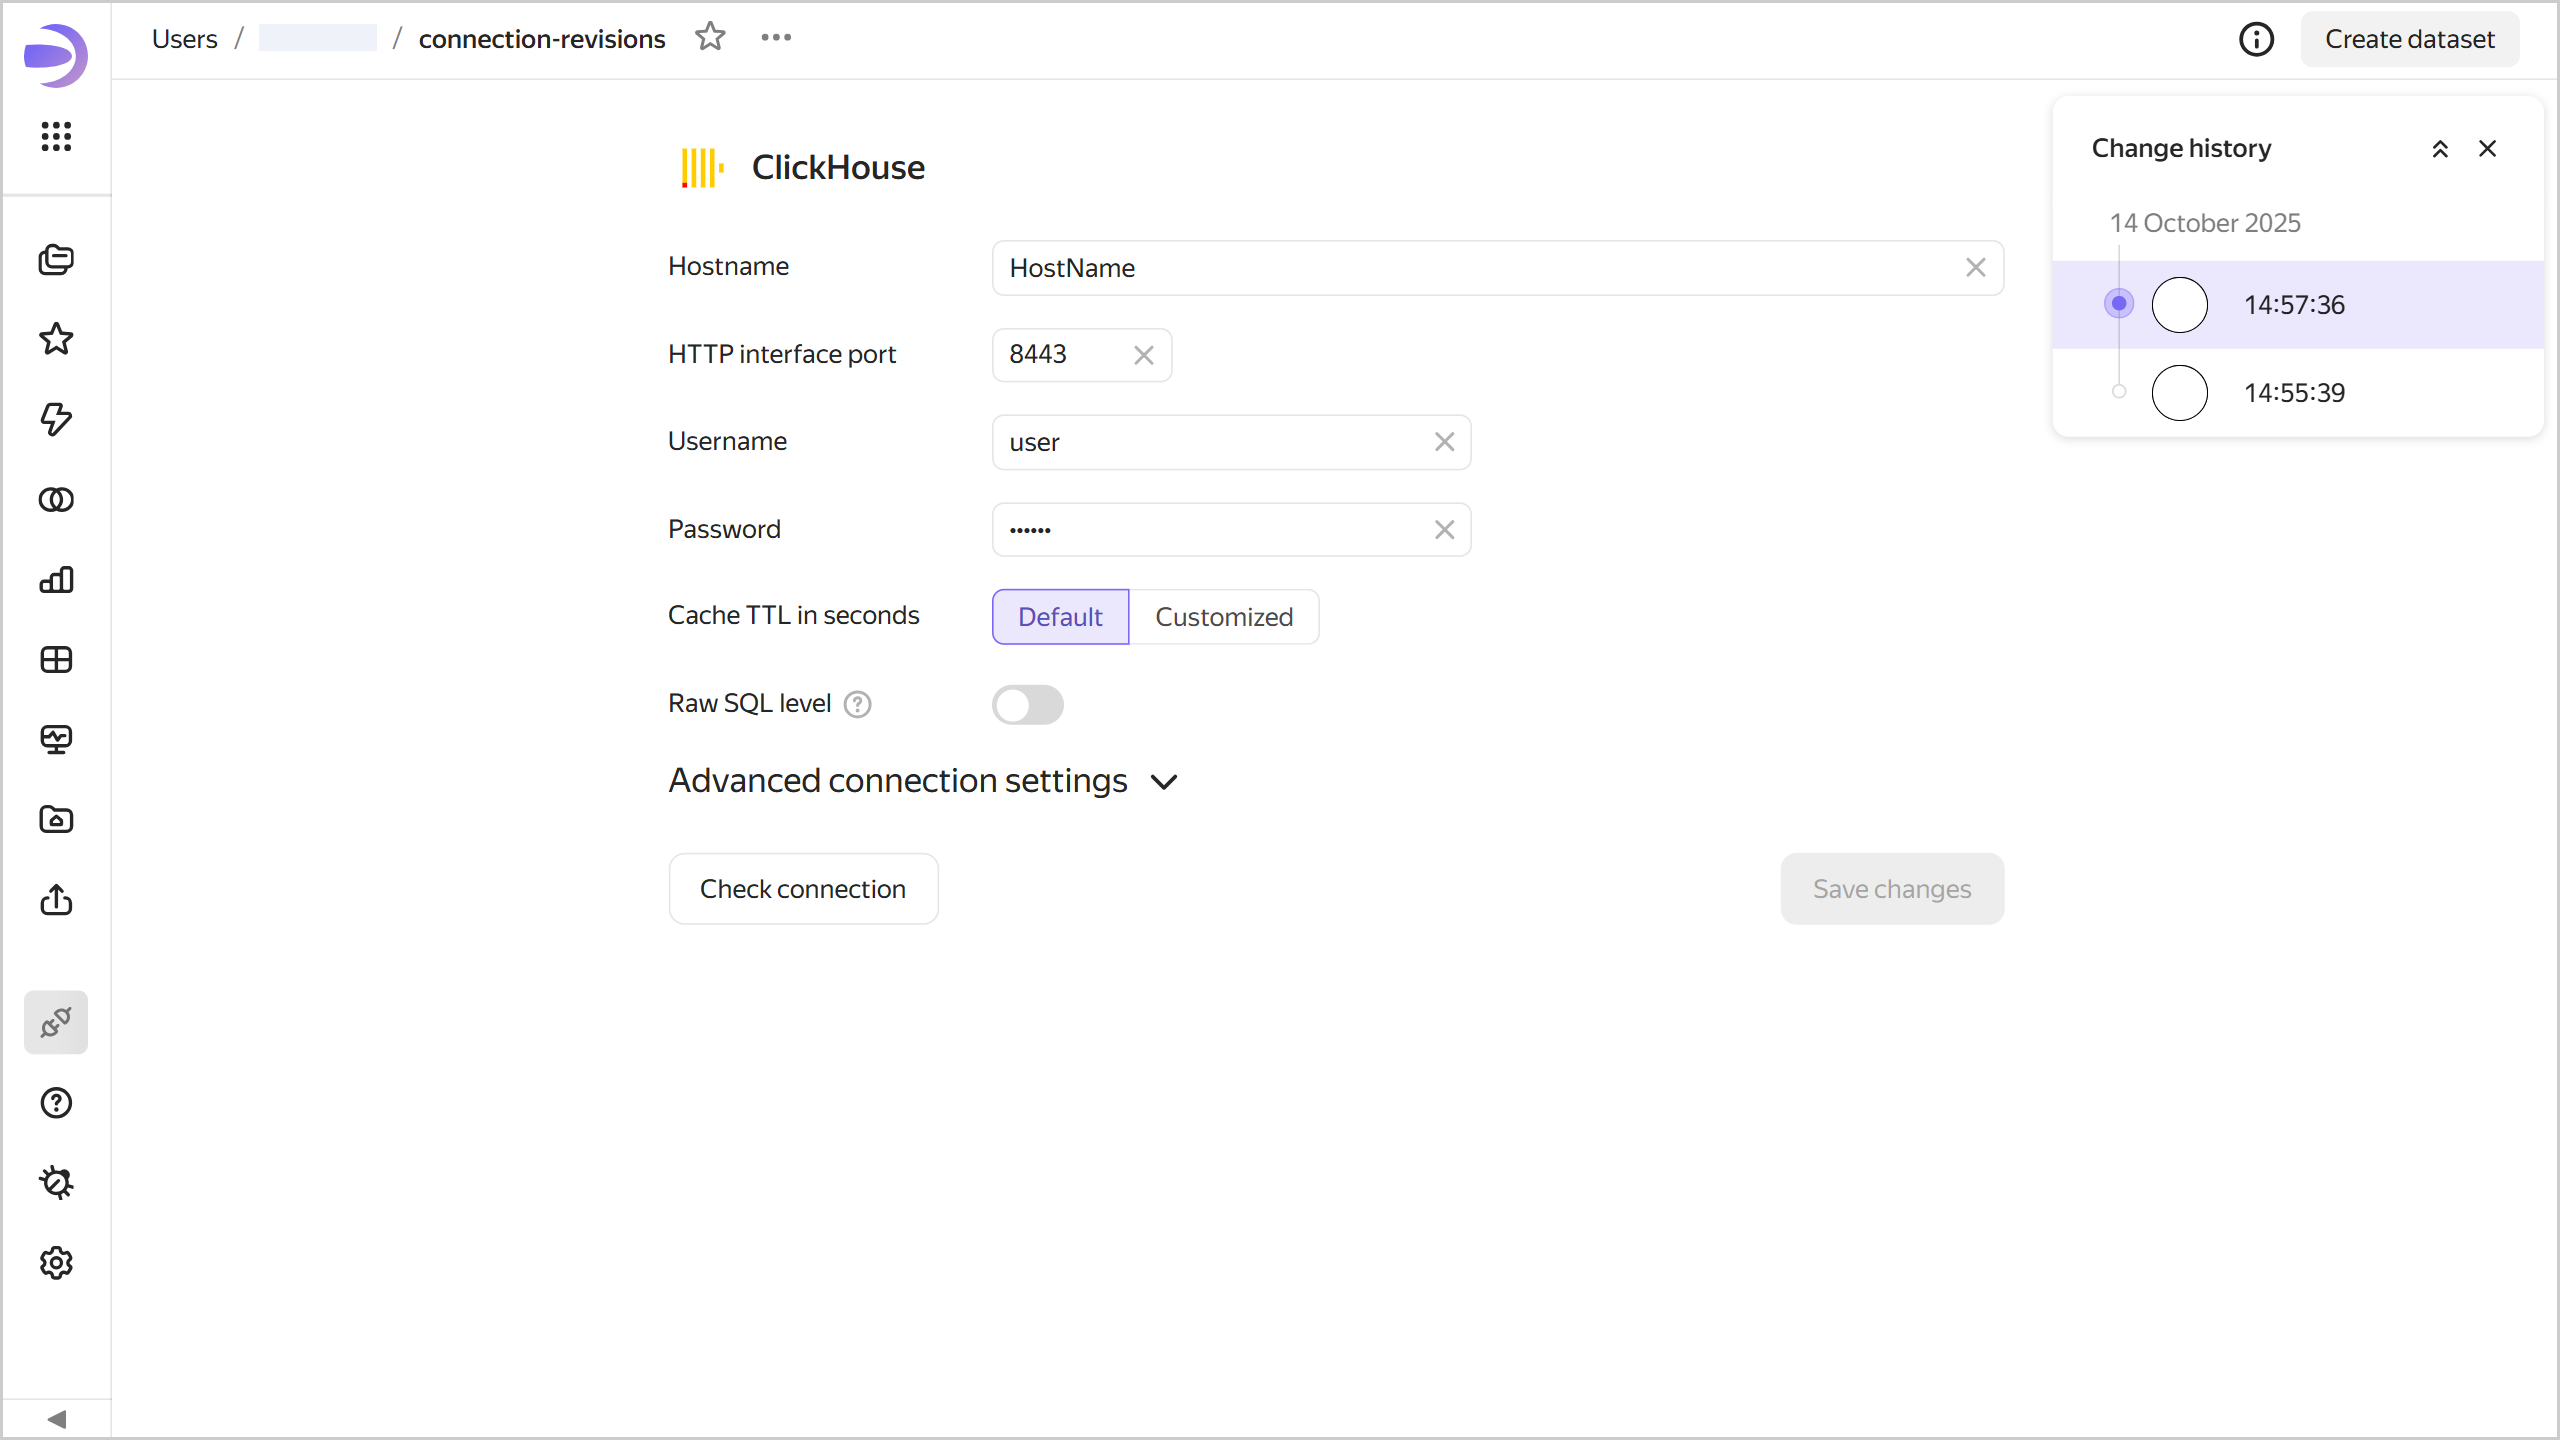Select the Customized cache TTL option
Image resolution: width=2560 pixels, height=1440 pixels.
pyautogui.click(x=1223, y=617)
